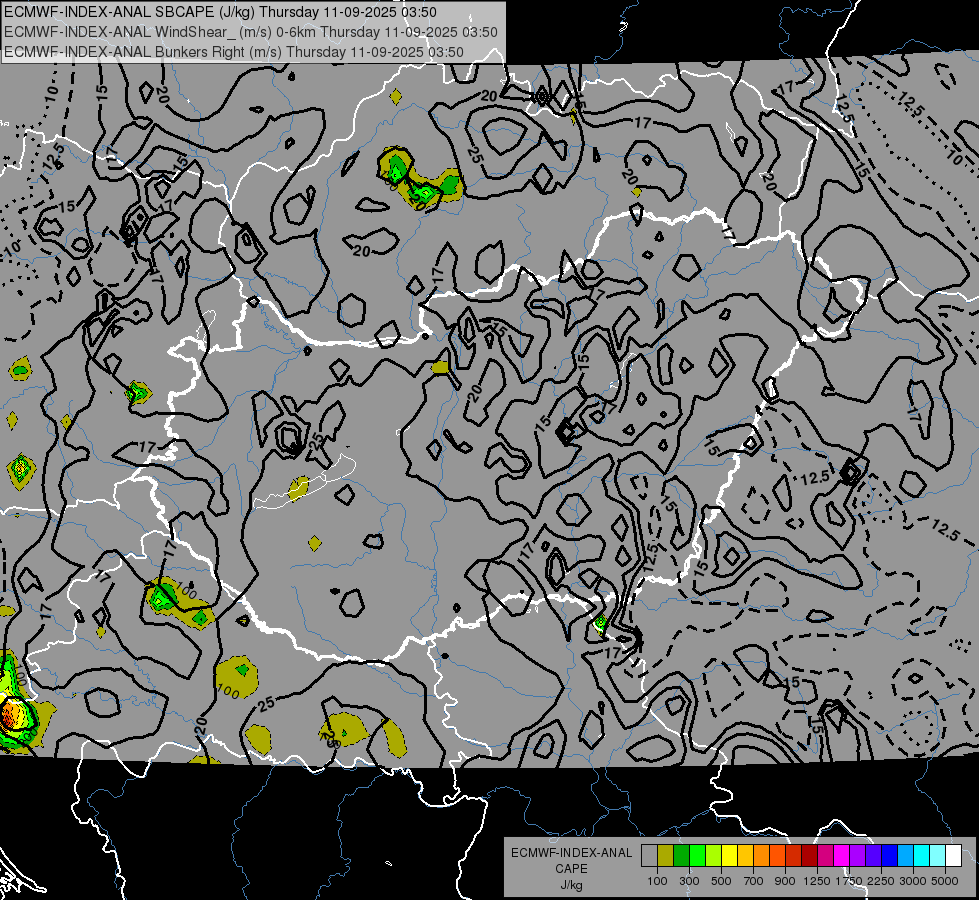Select the cyan swatch above 3000
The height and width of the screenshot is (900, 979).
tap(922, 855)
